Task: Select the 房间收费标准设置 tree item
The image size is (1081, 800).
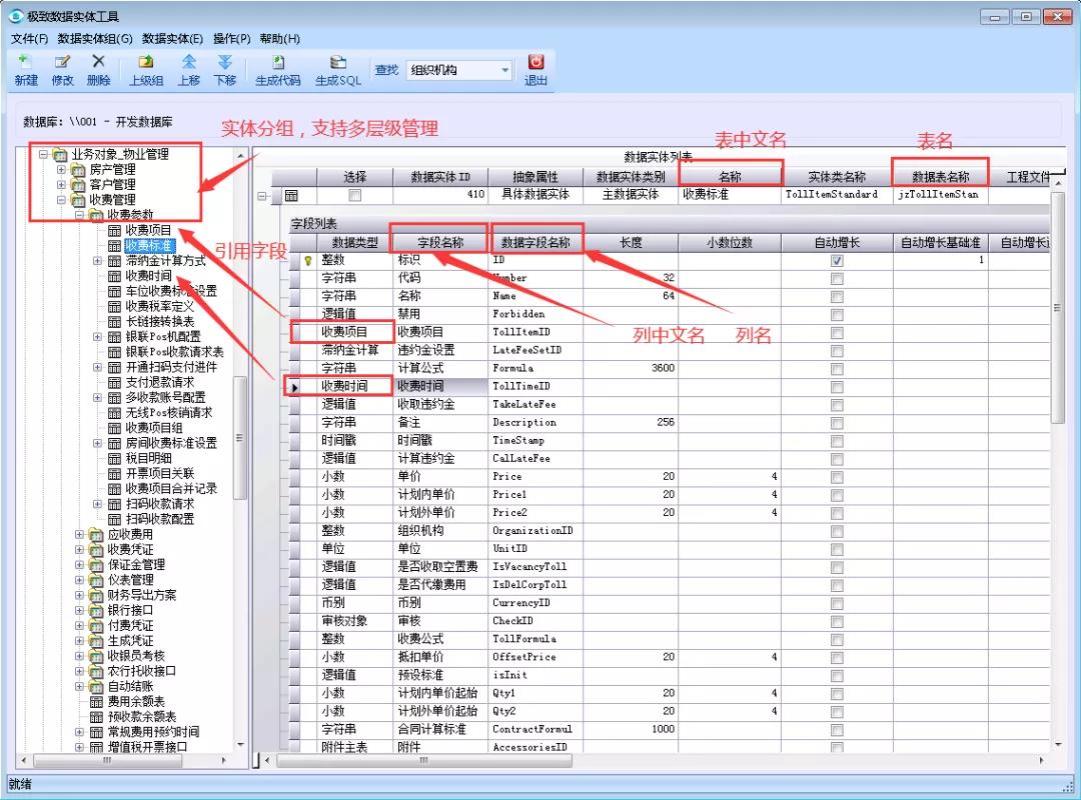Action: 171,443
